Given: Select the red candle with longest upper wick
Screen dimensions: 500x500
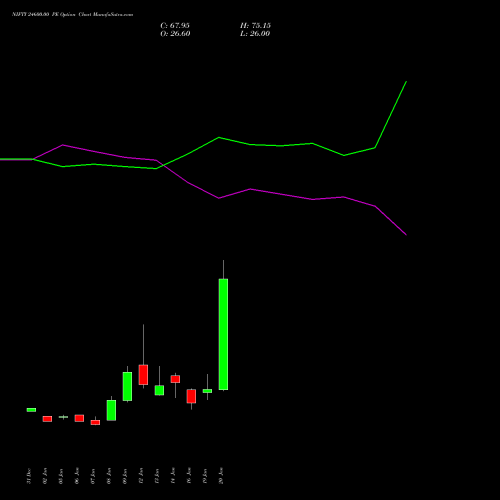Looking at the screenshot, I should (143, 375).
